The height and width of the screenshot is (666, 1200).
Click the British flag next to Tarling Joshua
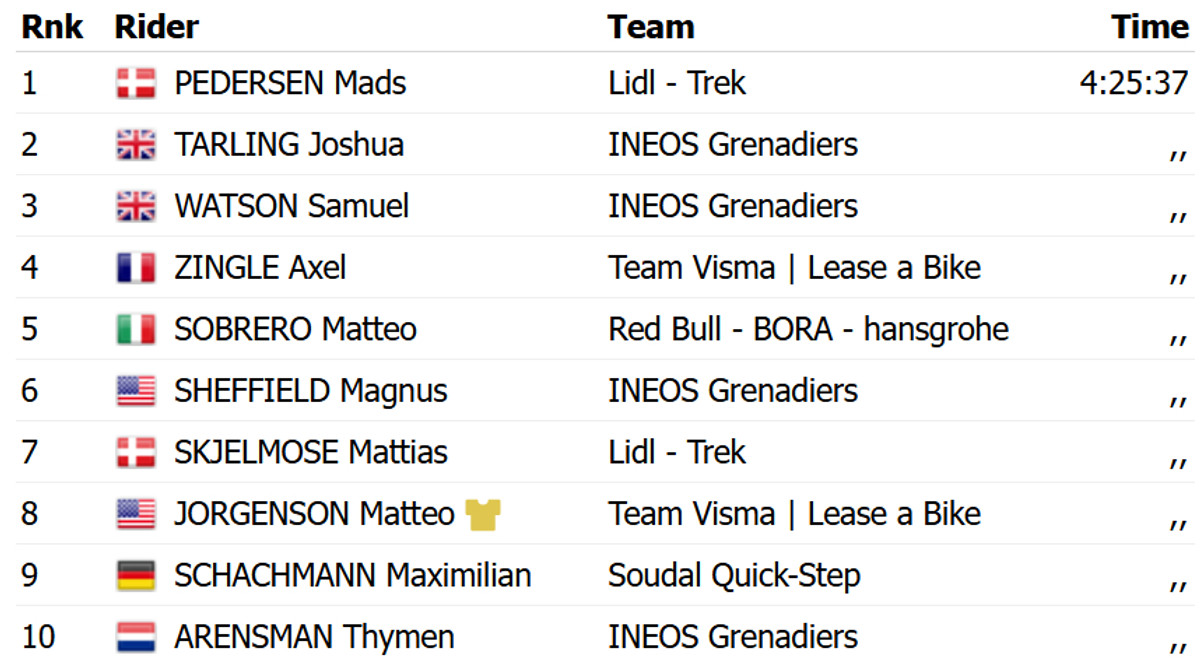tap(136, 145)
